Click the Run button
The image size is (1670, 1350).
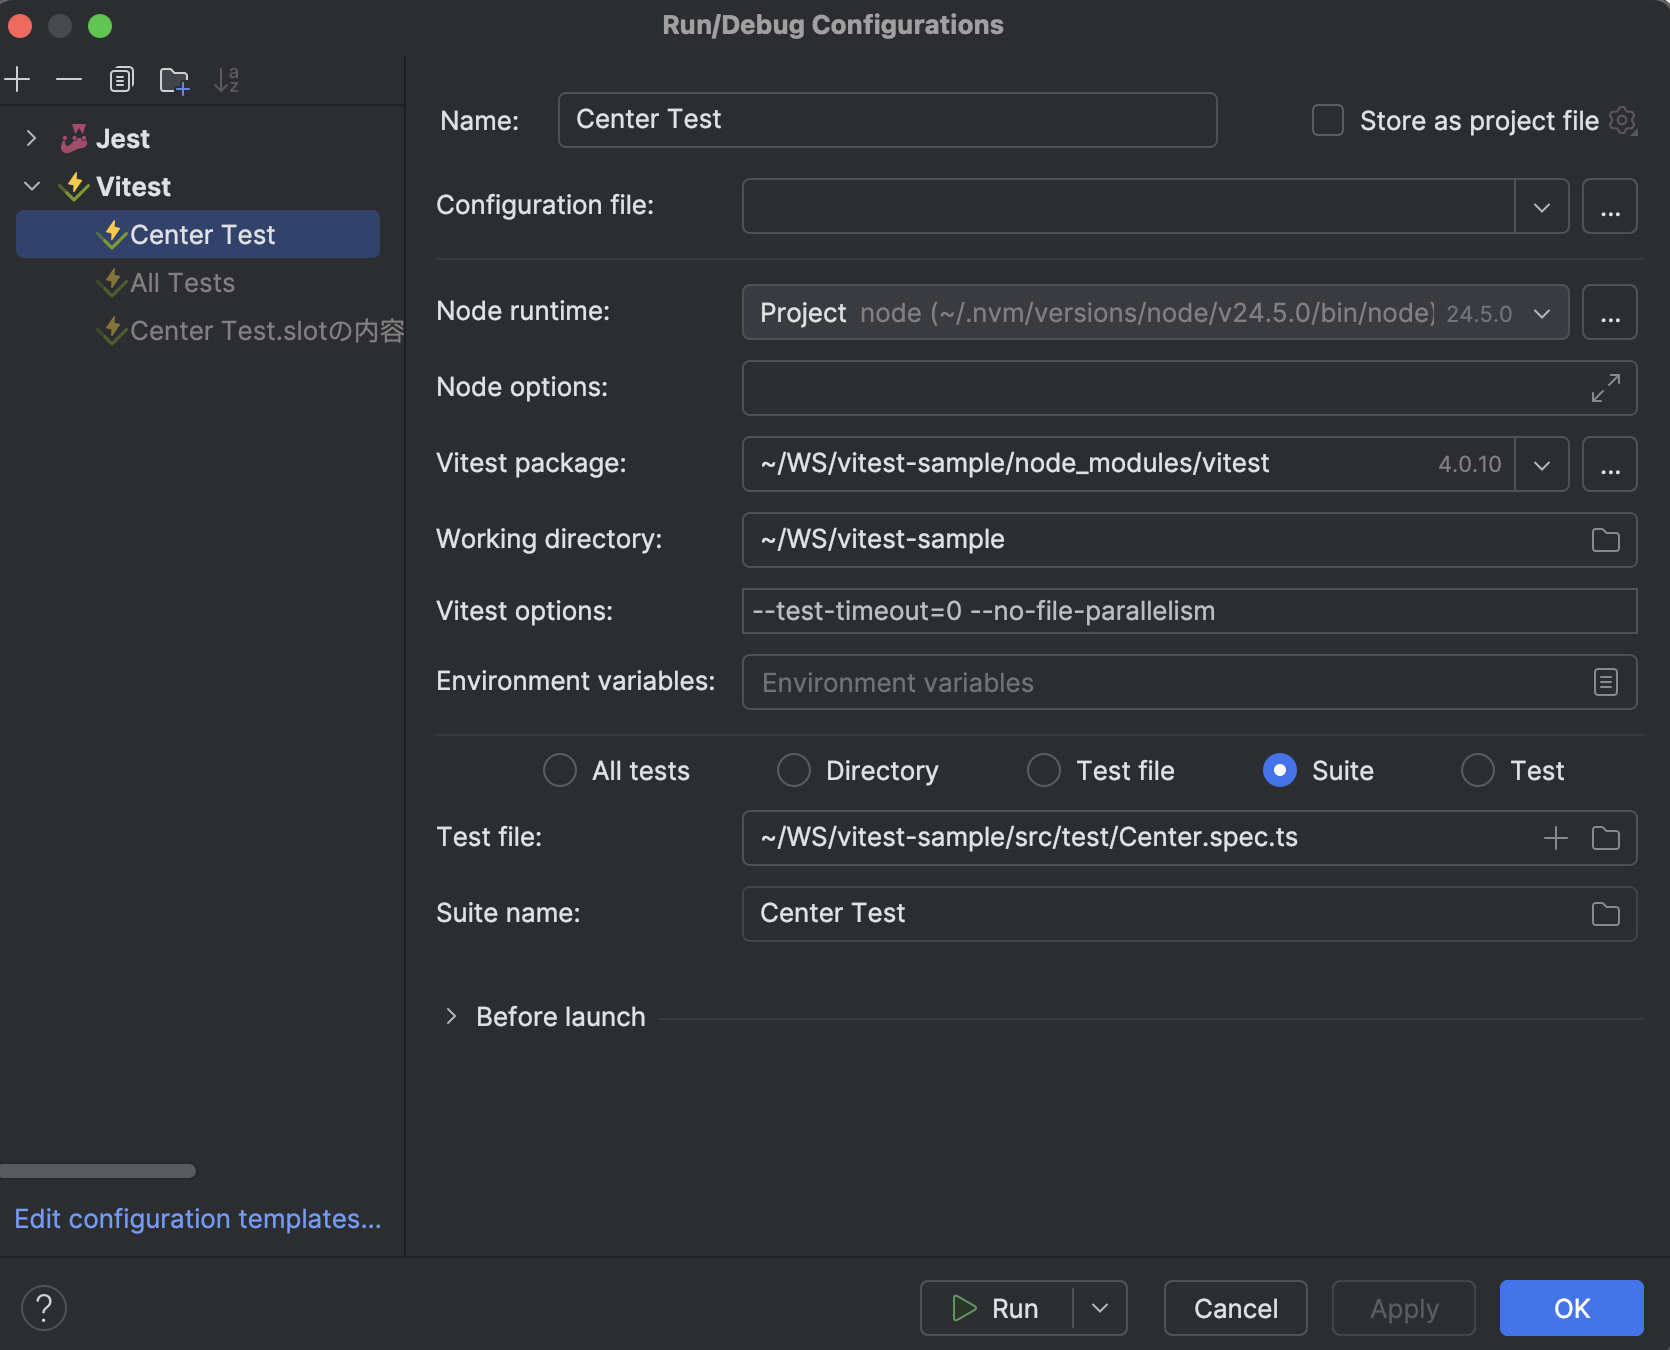click(996, 1308)
